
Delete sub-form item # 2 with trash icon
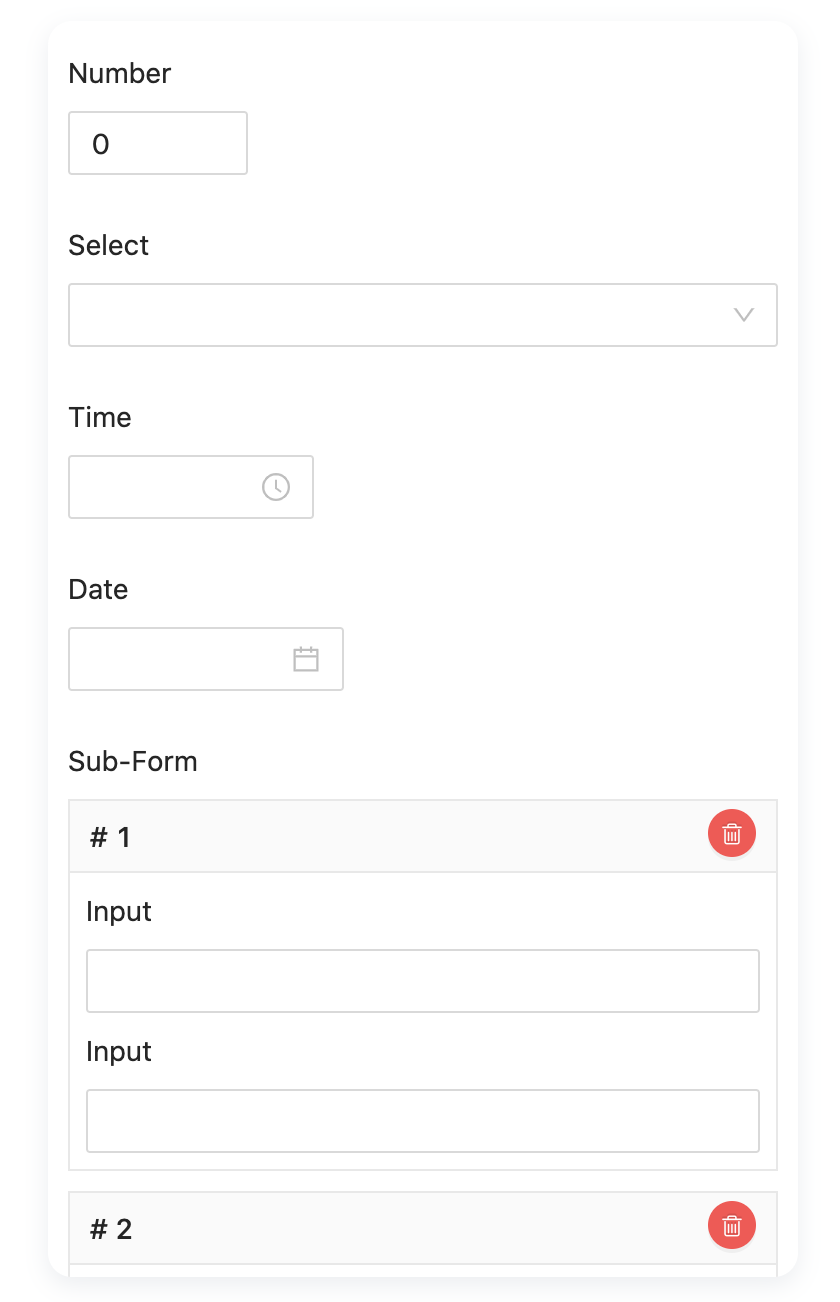(732, 1225)
